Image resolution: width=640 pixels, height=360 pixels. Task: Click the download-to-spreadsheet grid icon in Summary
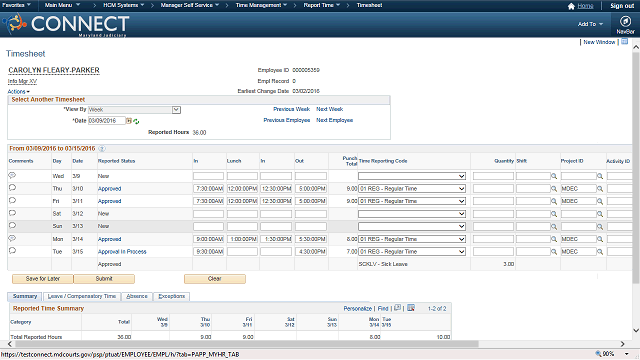click(x=411, y=308)
